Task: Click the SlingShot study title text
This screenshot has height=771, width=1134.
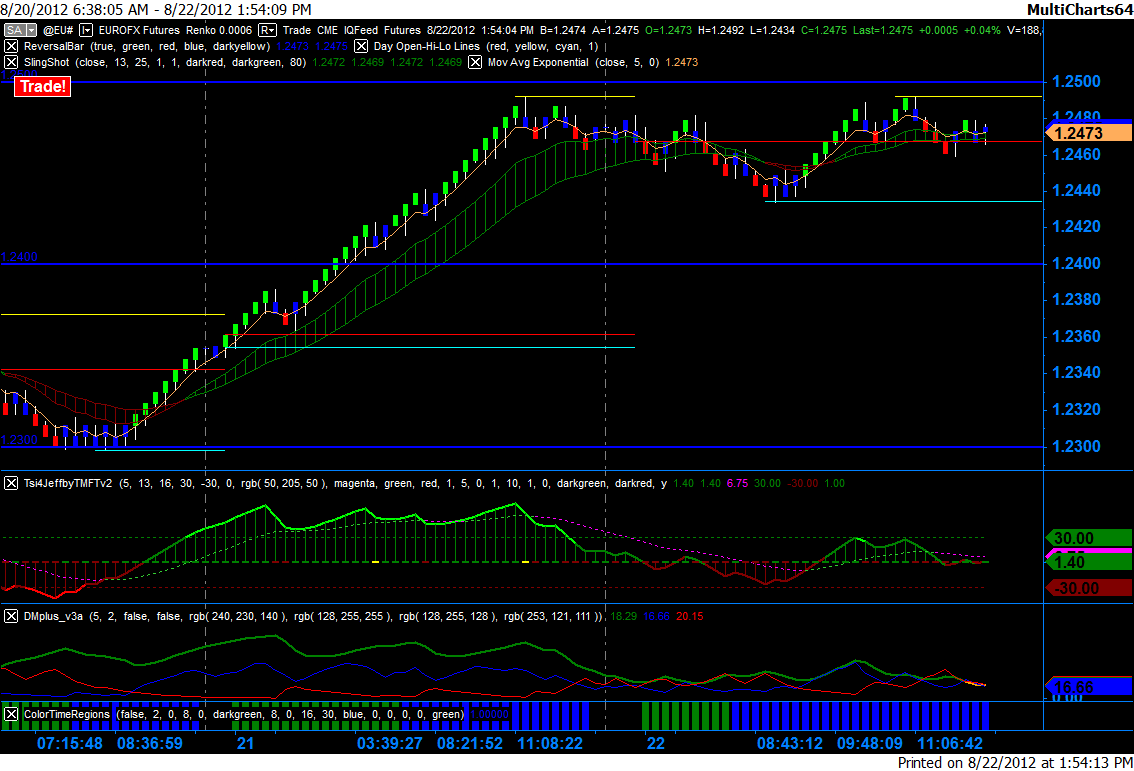Action: 46,62
